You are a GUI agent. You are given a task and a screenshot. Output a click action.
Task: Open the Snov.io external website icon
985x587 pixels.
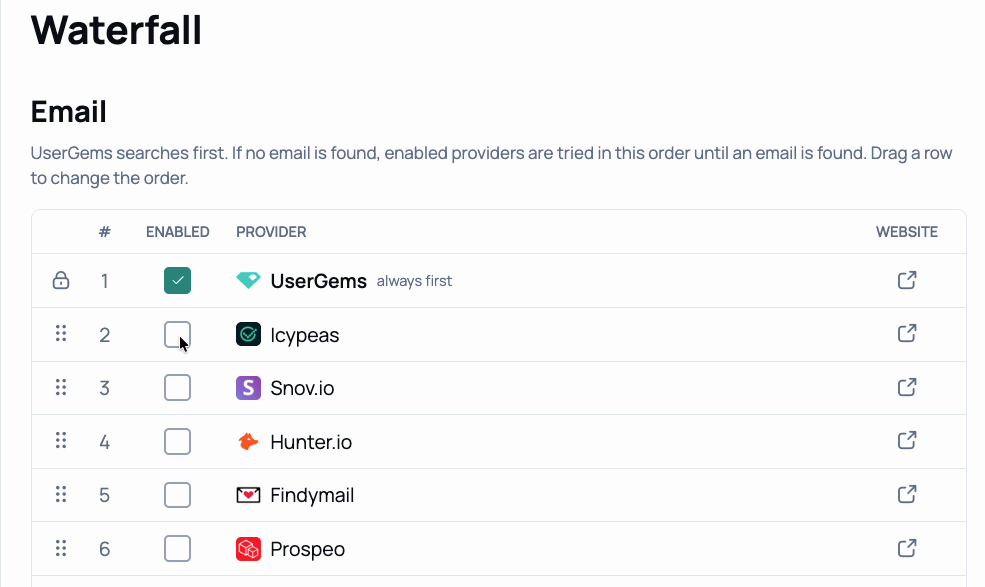[906, 388]
